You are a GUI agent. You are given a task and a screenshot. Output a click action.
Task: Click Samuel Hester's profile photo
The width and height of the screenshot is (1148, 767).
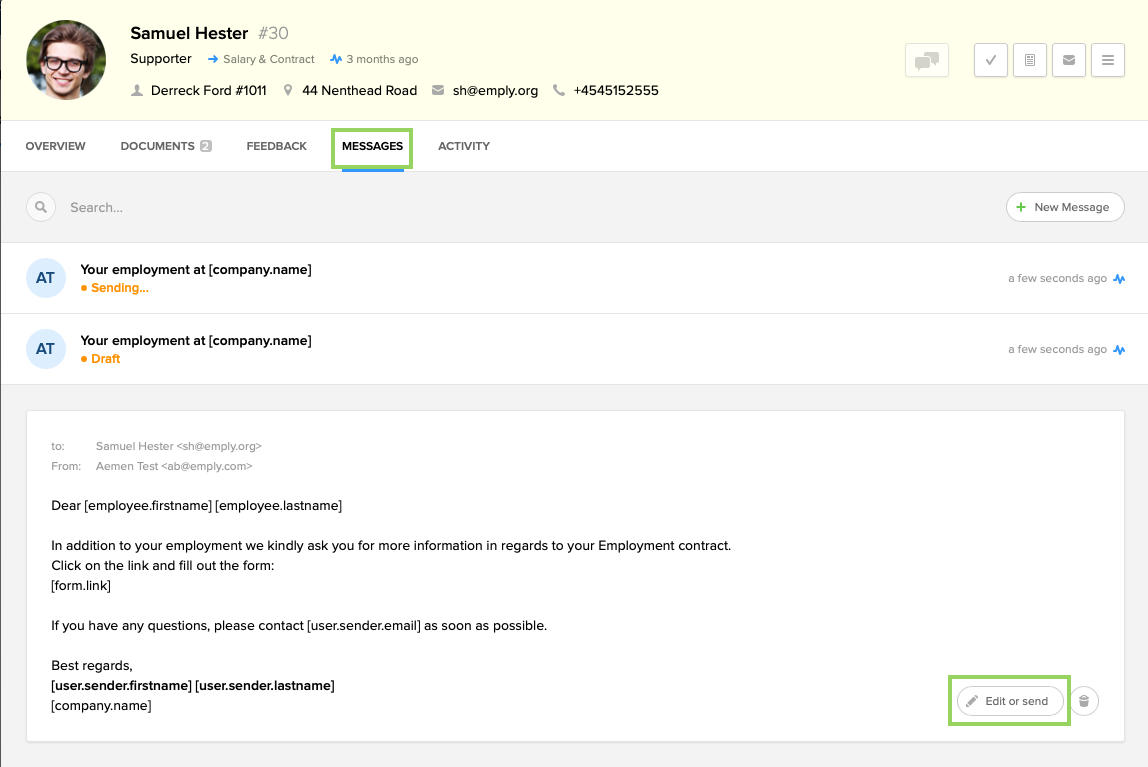(66, 60)
